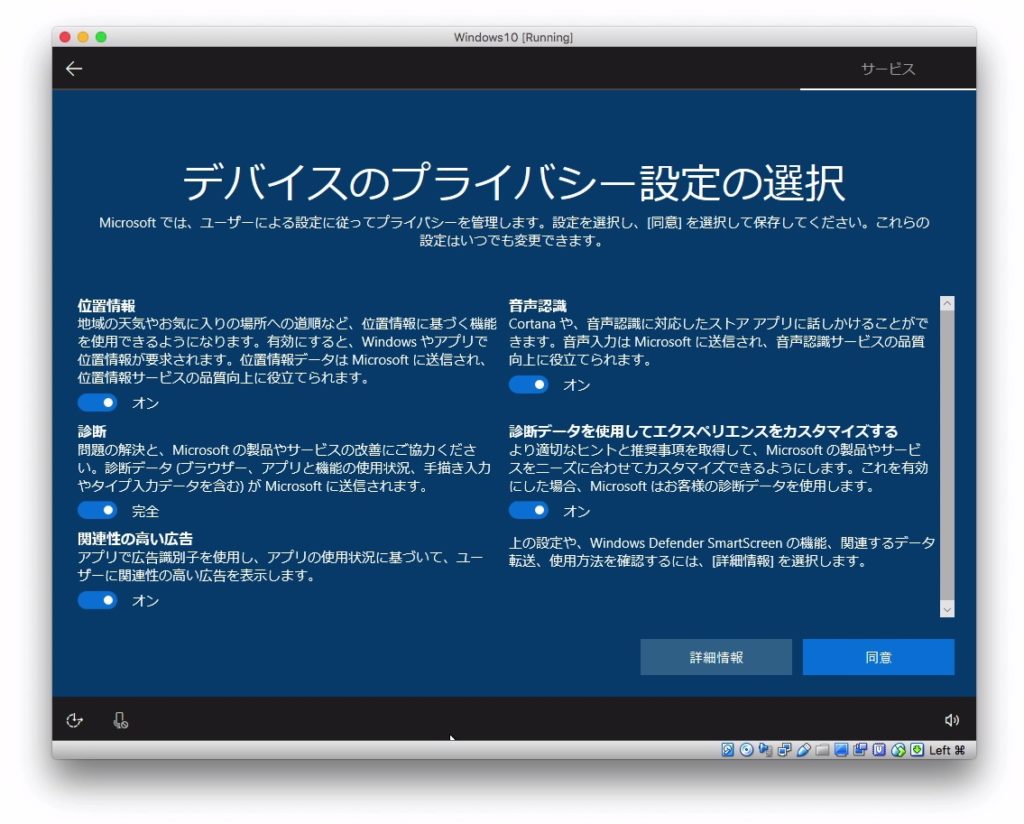Click the Windows10 [Running] window title

pos(513,37)
